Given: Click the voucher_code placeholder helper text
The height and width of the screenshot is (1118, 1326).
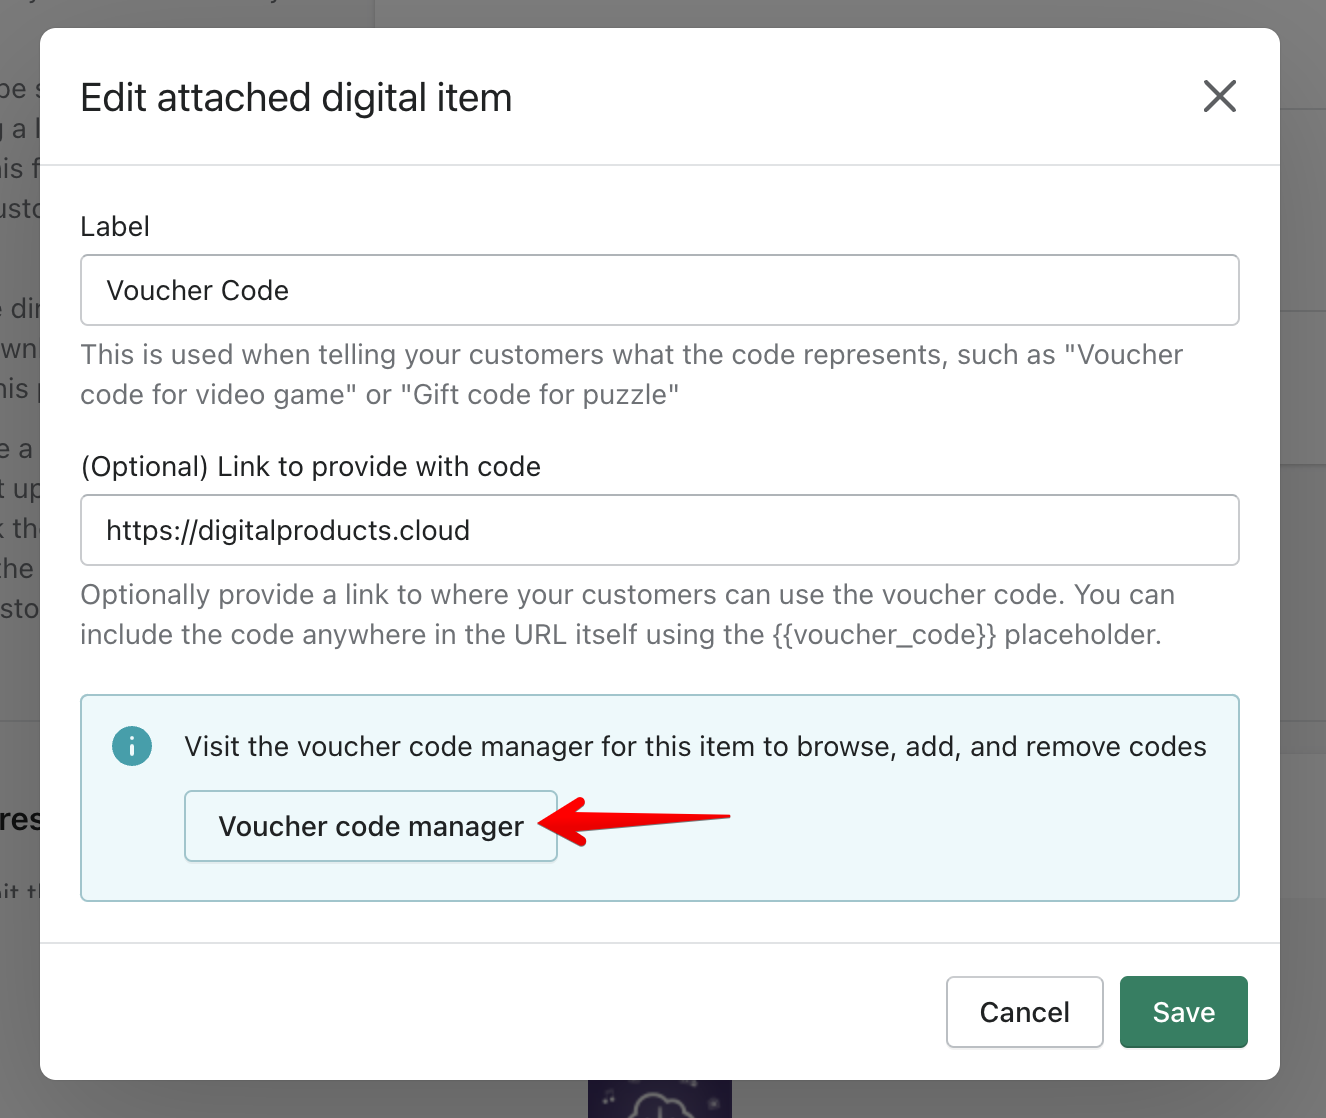Looking at the screenshot, I should pos(892,634).
